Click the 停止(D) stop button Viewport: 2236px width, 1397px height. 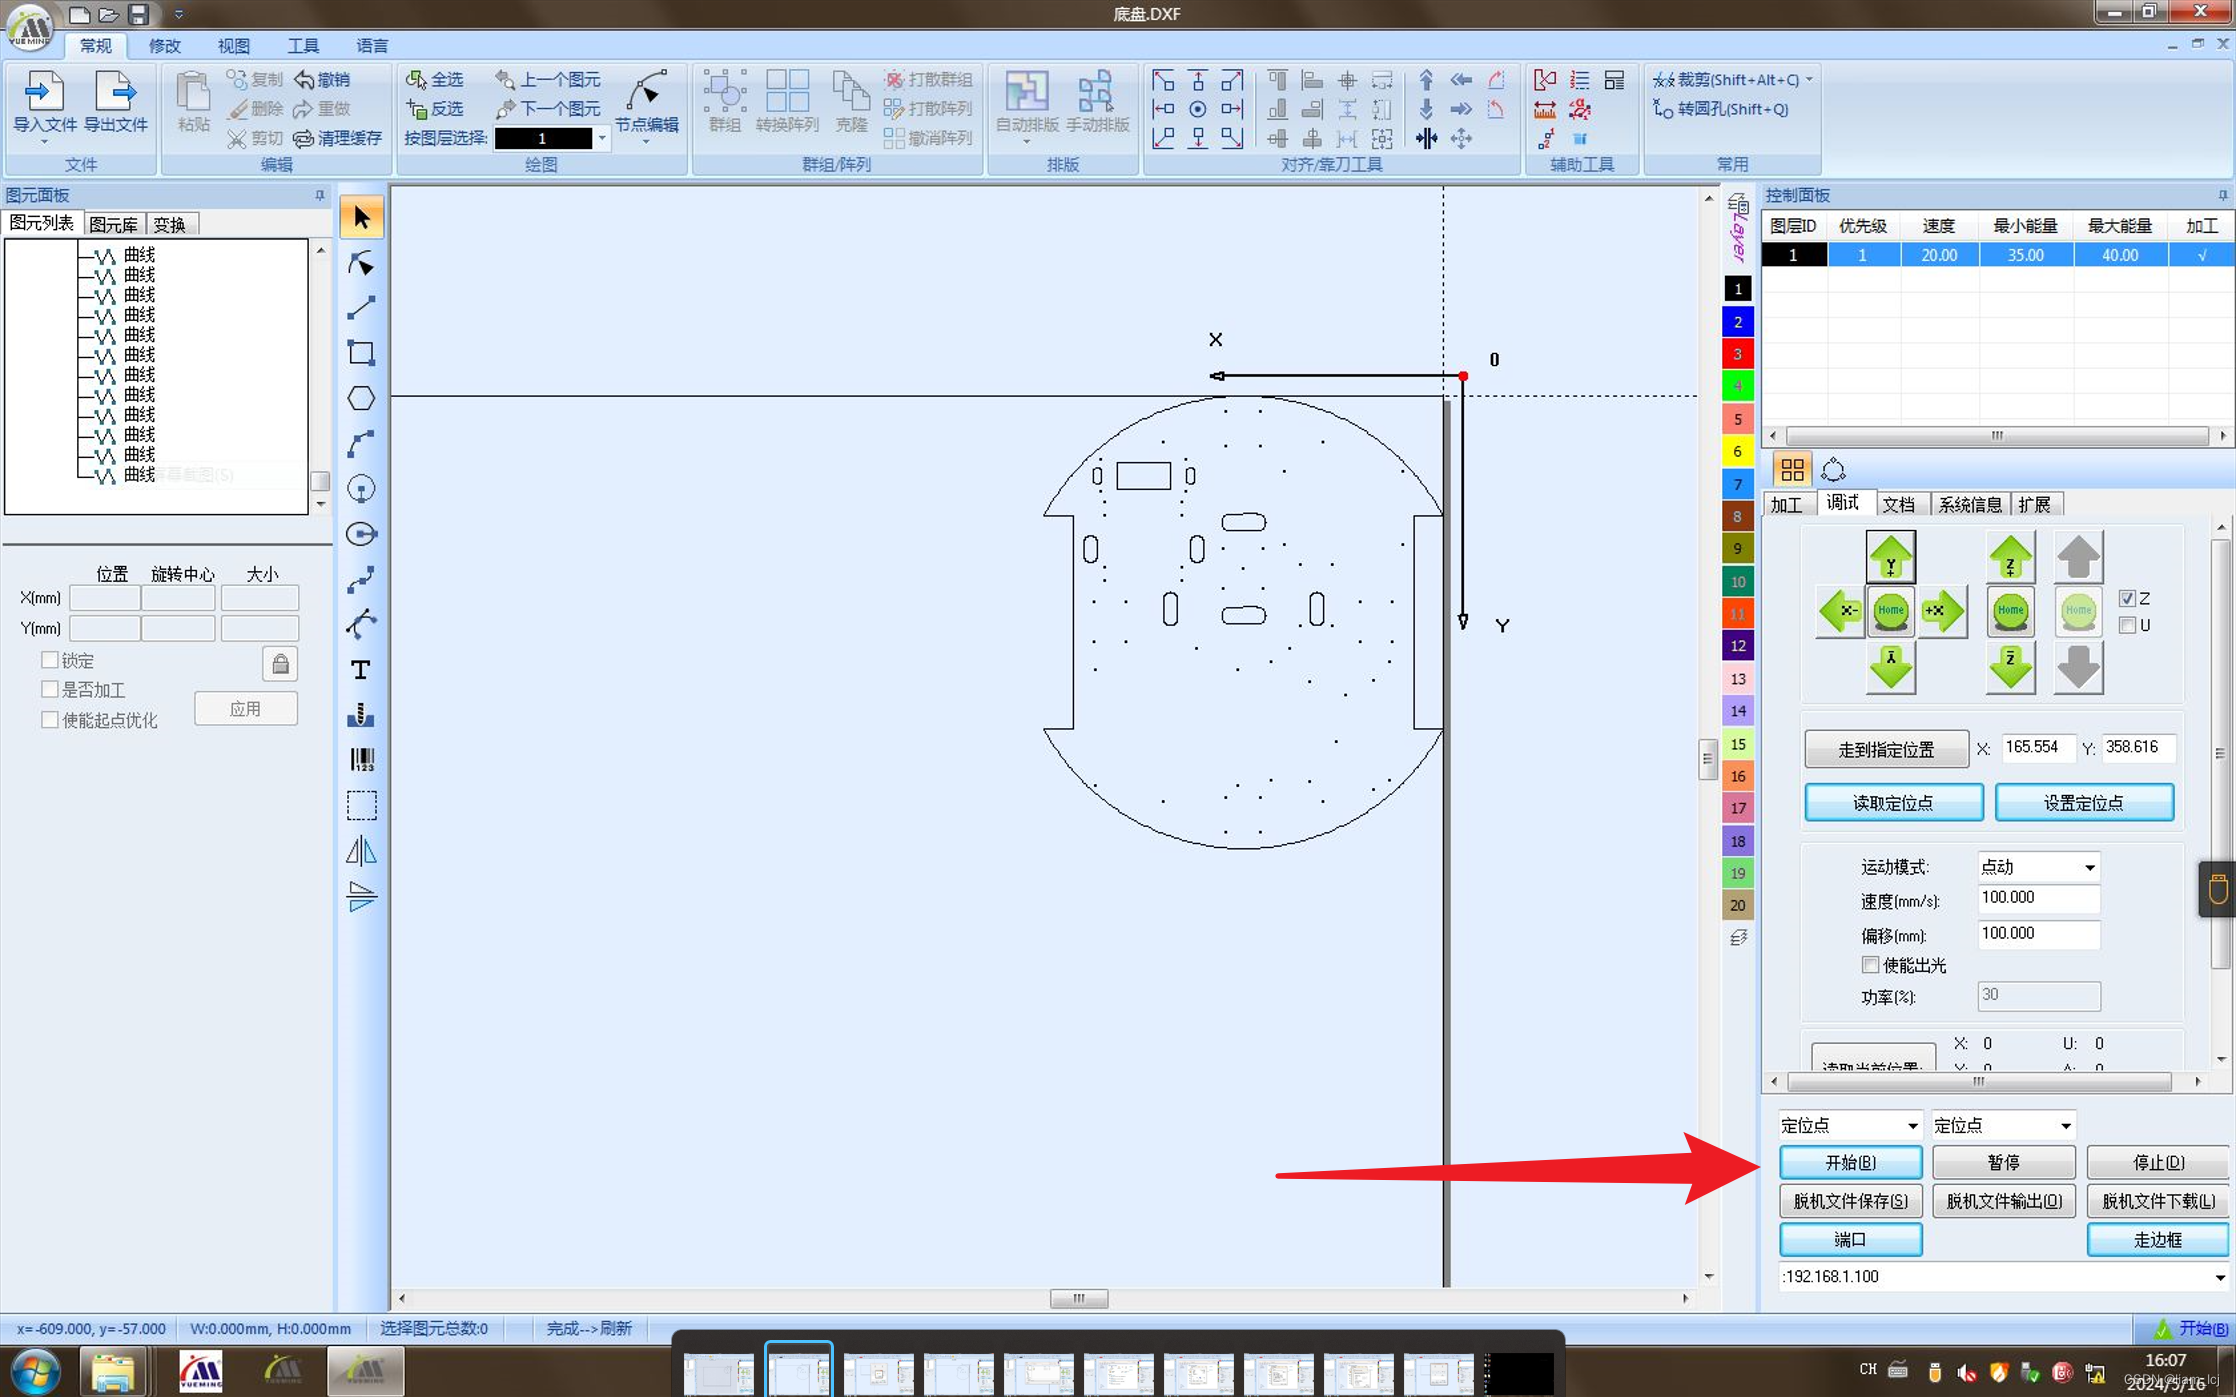[2158, 1162]
